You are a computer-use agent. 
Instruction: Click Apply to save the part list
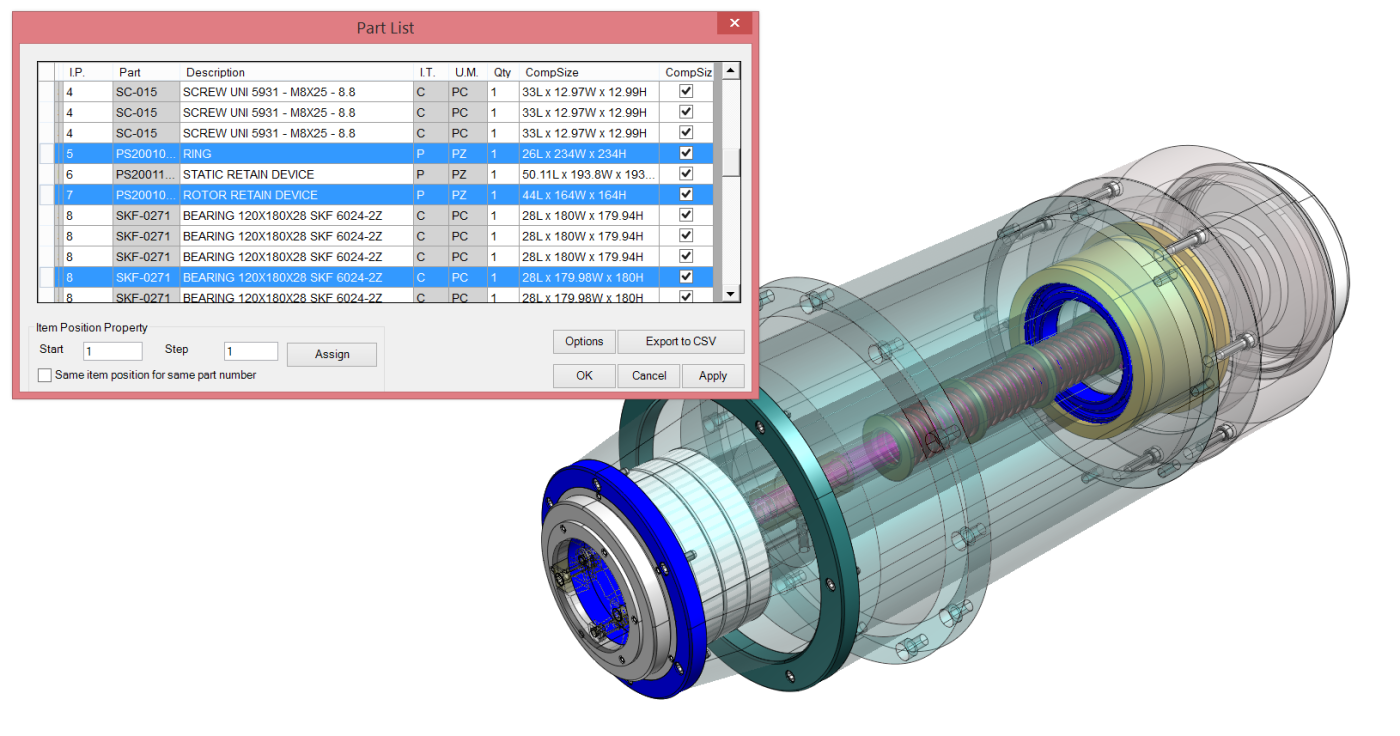tap(713, 376)
